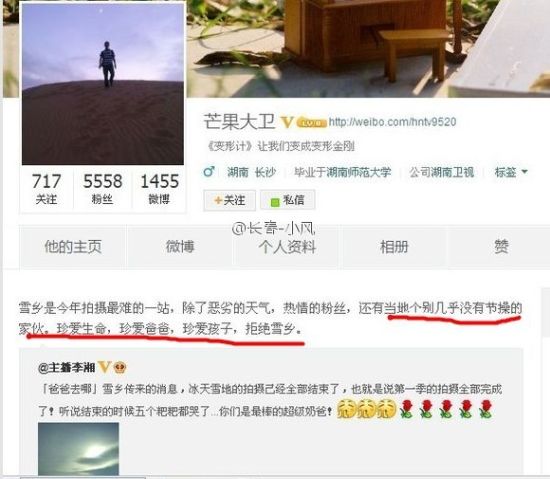Click the level badge beside the username
550x479 pixels.
pos(311,122)
